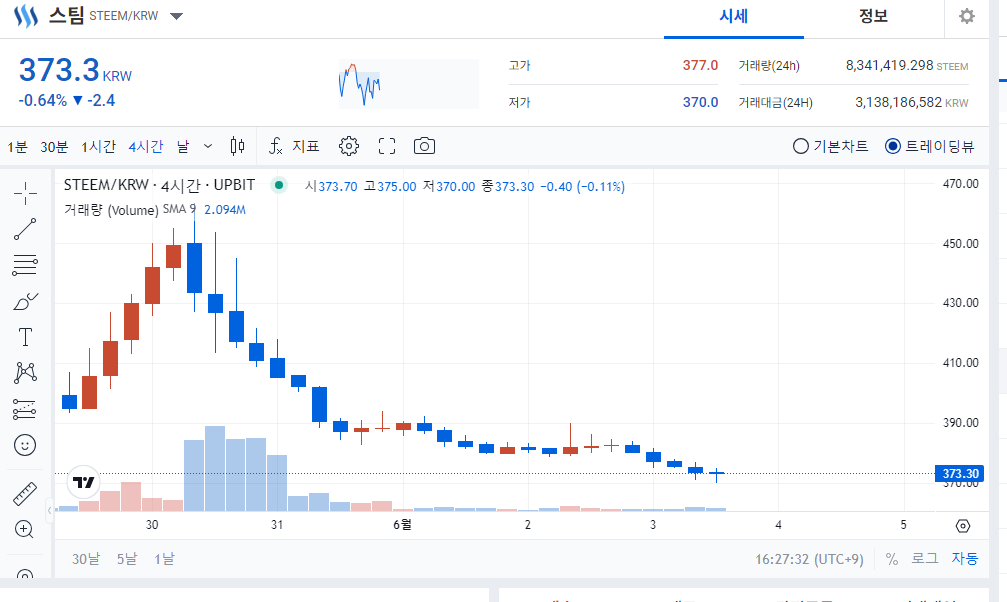The image size is (1007, 602).
Task: Select the crosshair cursor tool
Action: [x=25, y=193]
